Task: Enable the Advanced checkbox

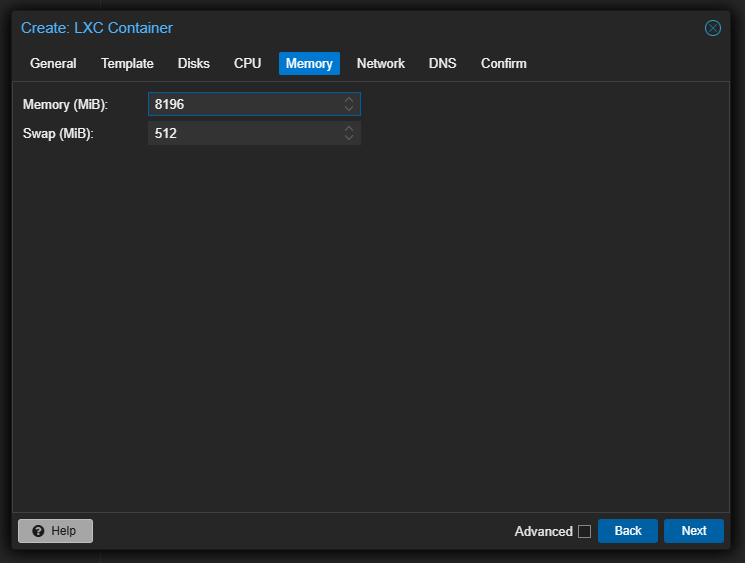Action: pyautogui.click(x=584, y=532)
